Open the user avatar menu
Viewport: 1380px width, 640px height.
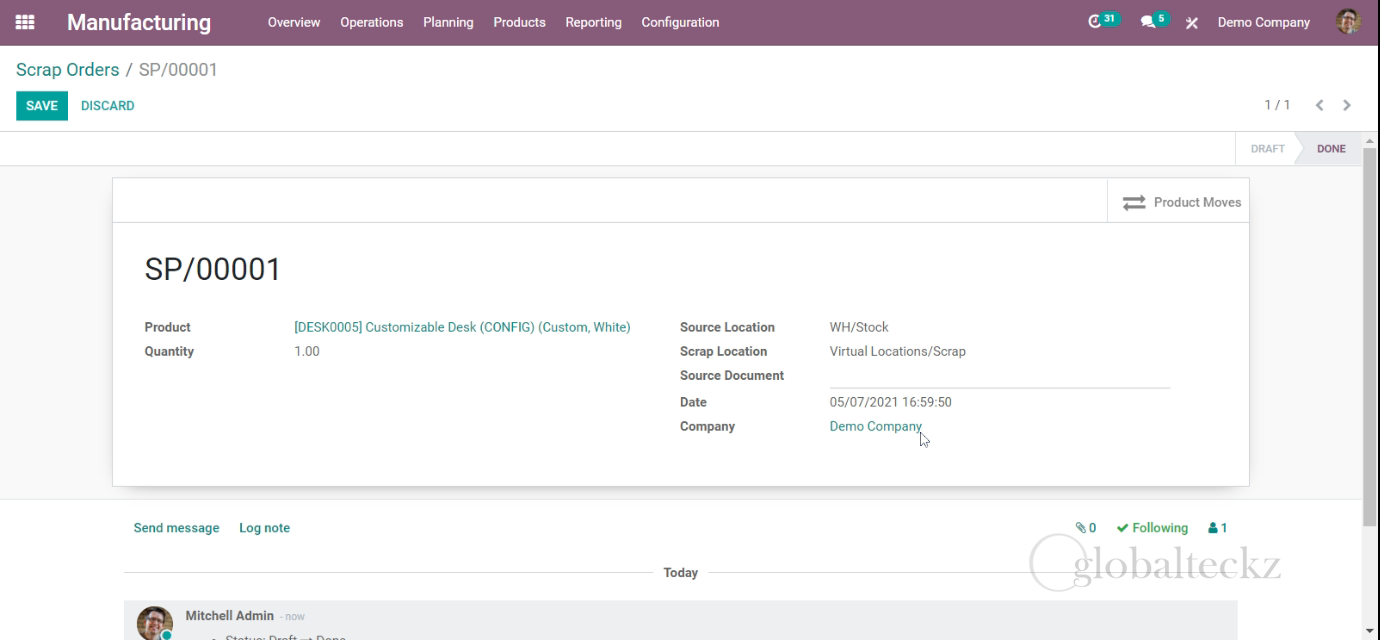tap(1348, 22)
